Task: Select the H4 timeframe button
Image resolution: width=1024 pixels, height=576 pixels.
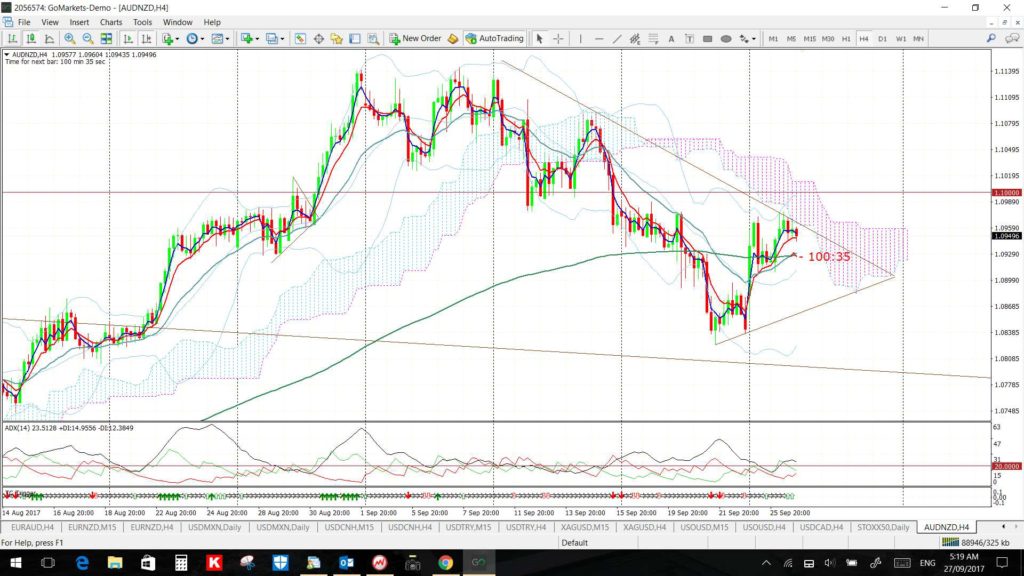Action: tap(864, 39)
